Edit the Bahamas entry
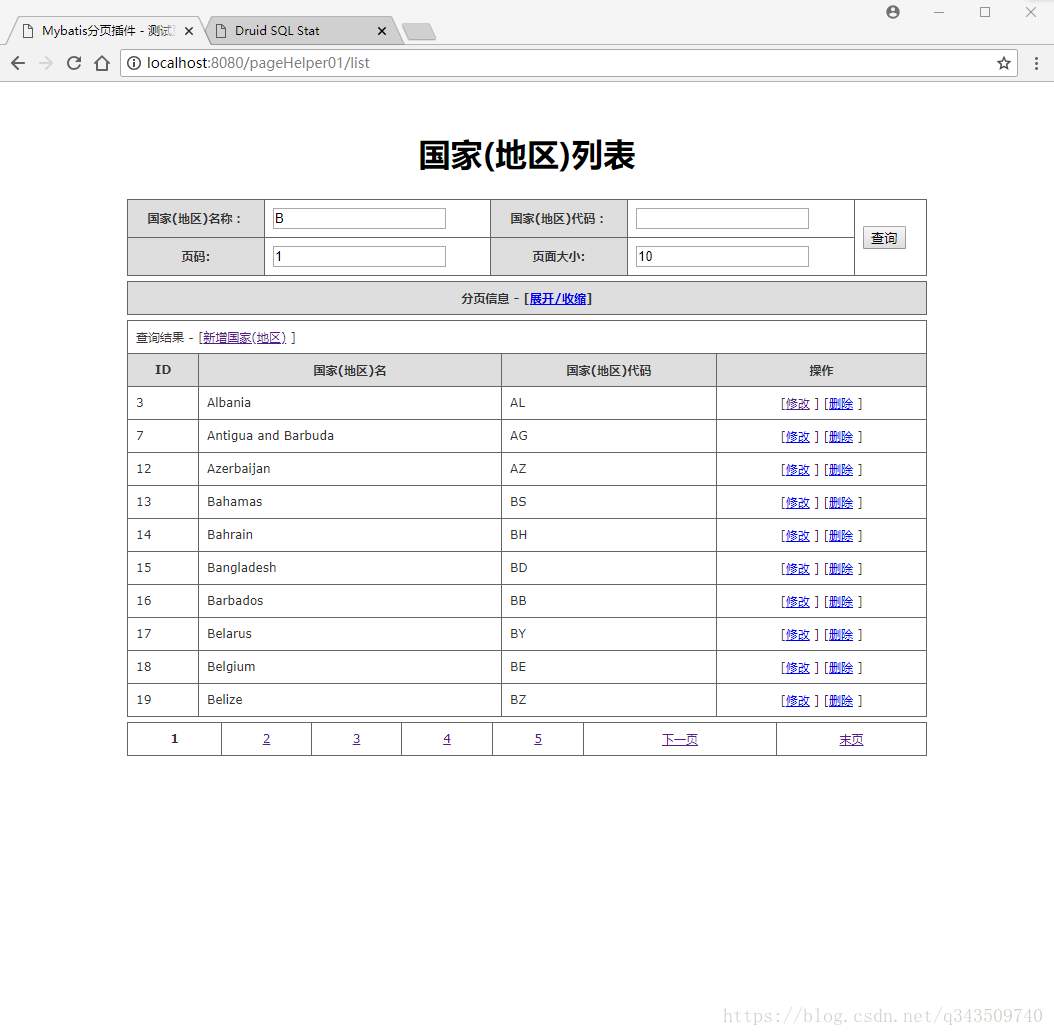This screenshot has height=1036, width=1054. [x=798, y=502]
